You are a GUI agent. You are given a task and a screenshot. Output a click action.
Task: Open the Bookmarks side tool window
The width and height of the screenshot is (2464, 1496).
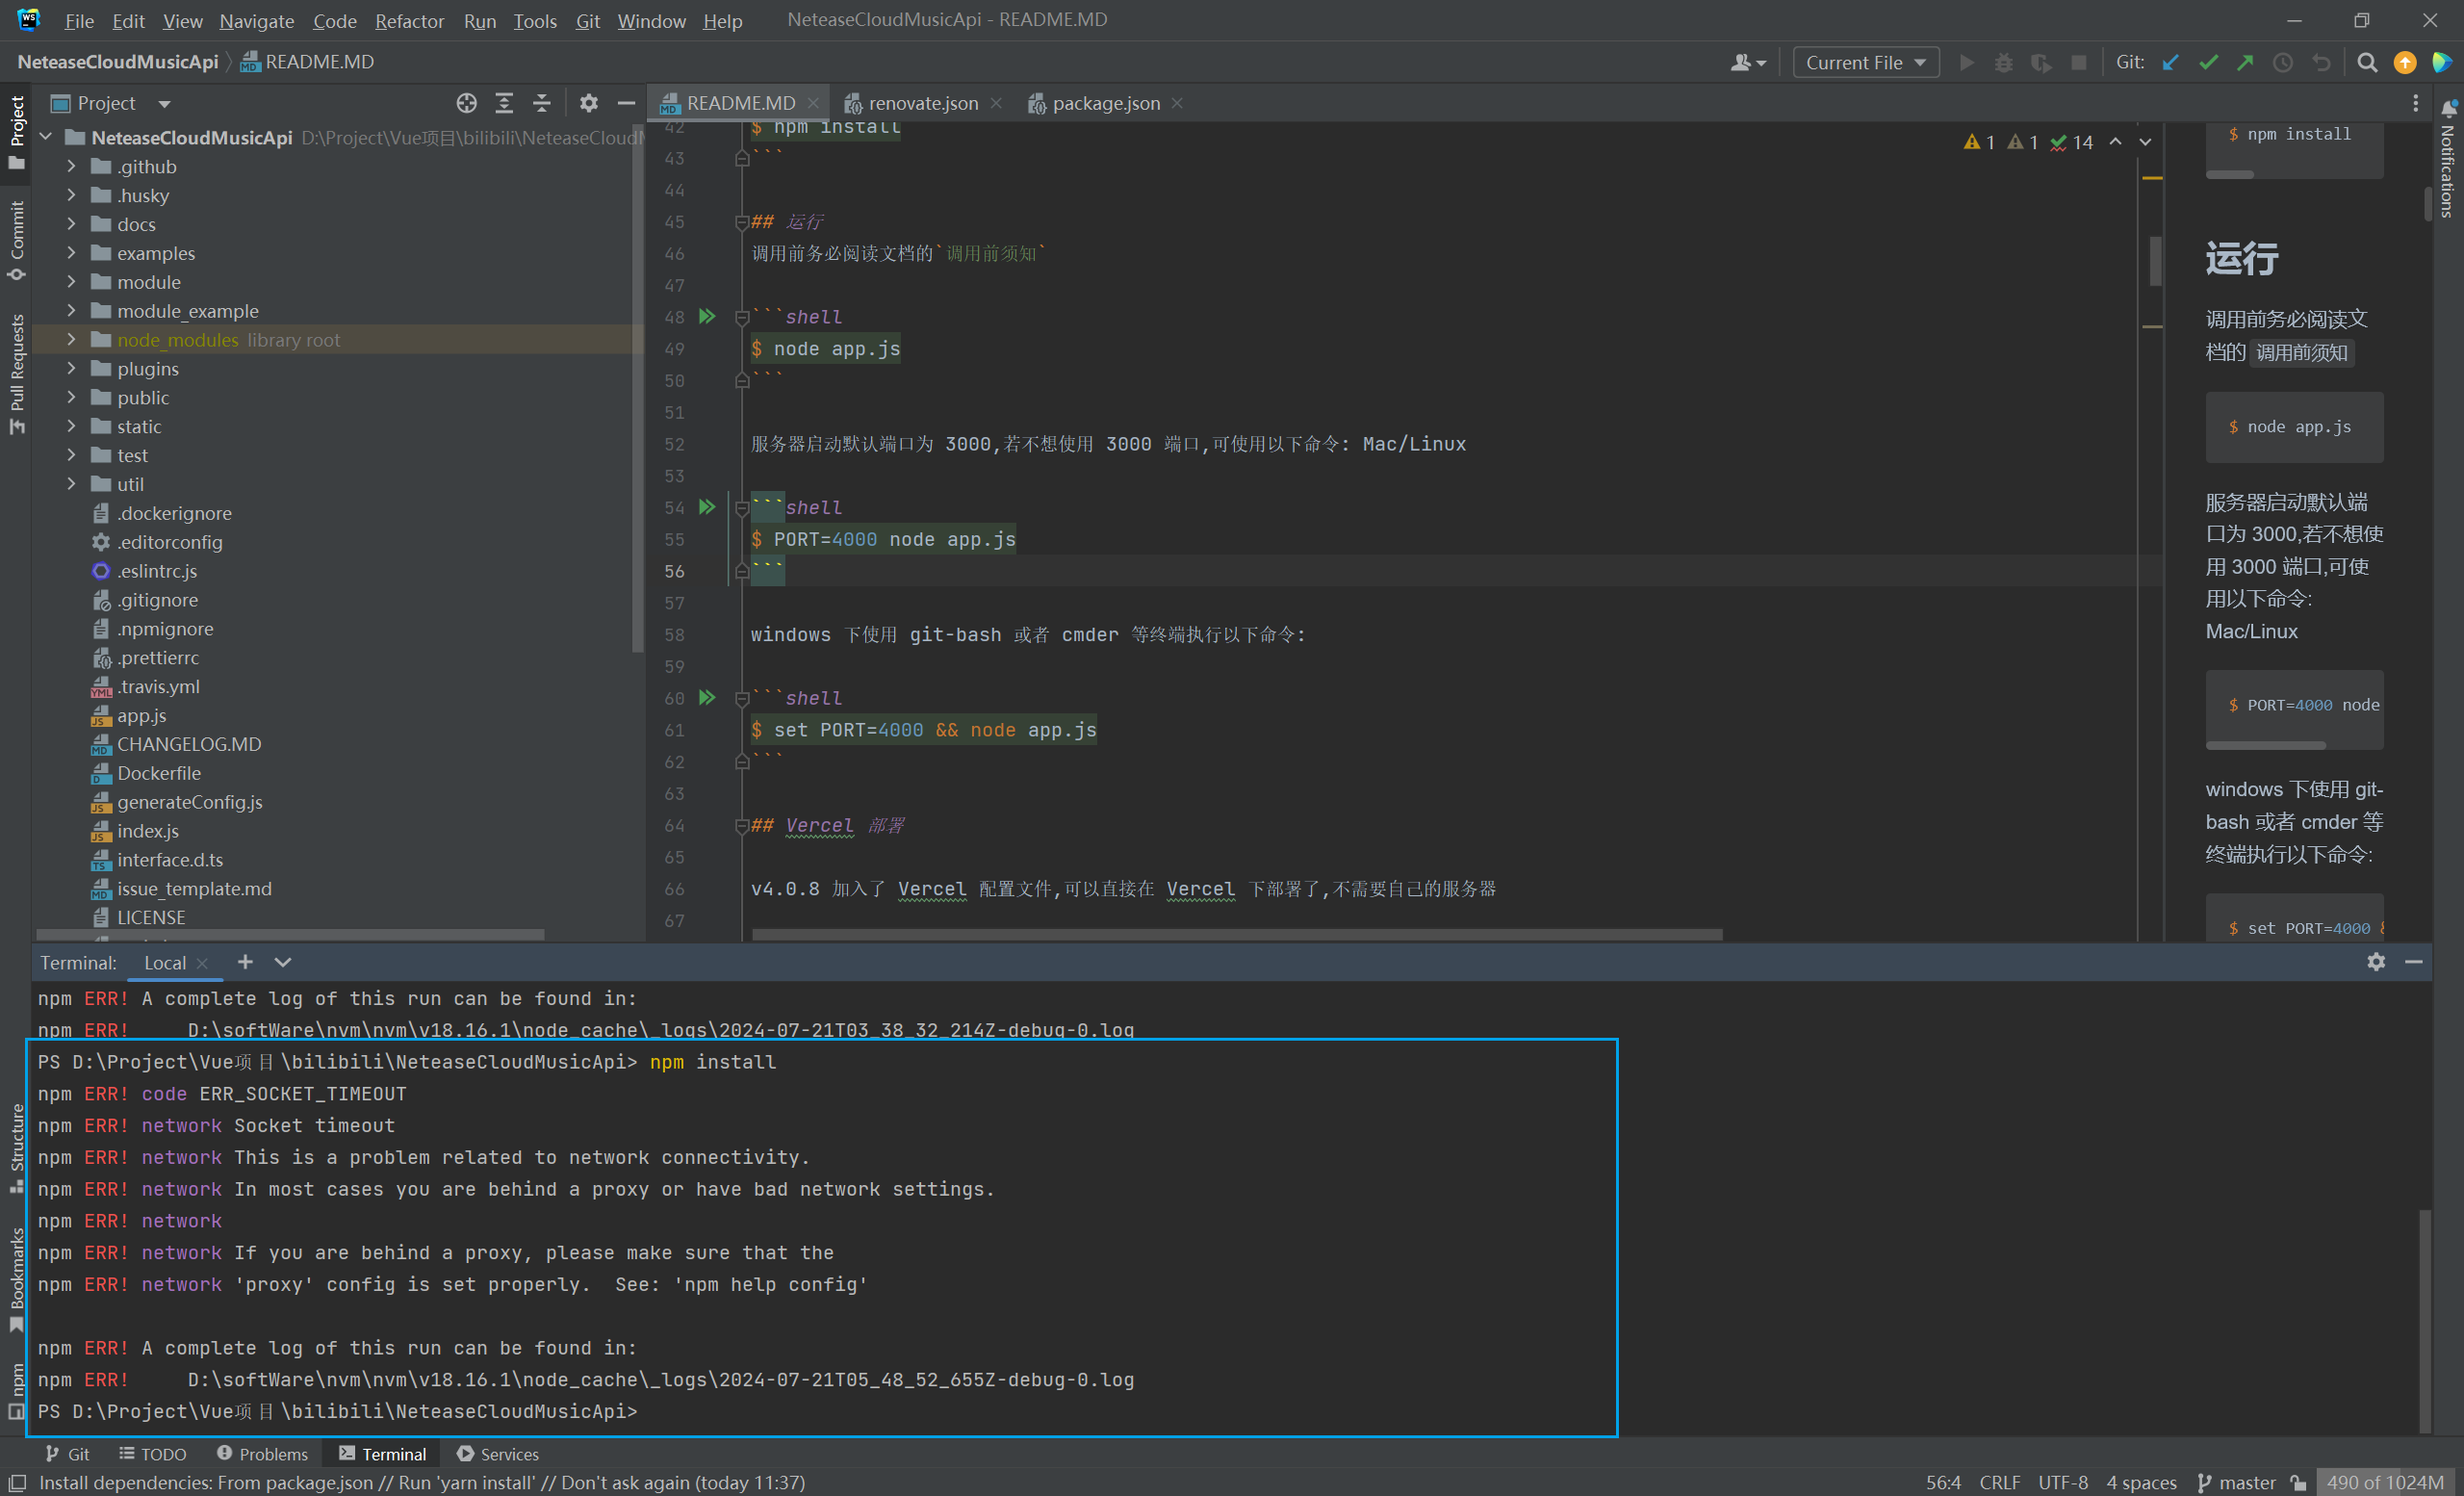click(17, 1280)
